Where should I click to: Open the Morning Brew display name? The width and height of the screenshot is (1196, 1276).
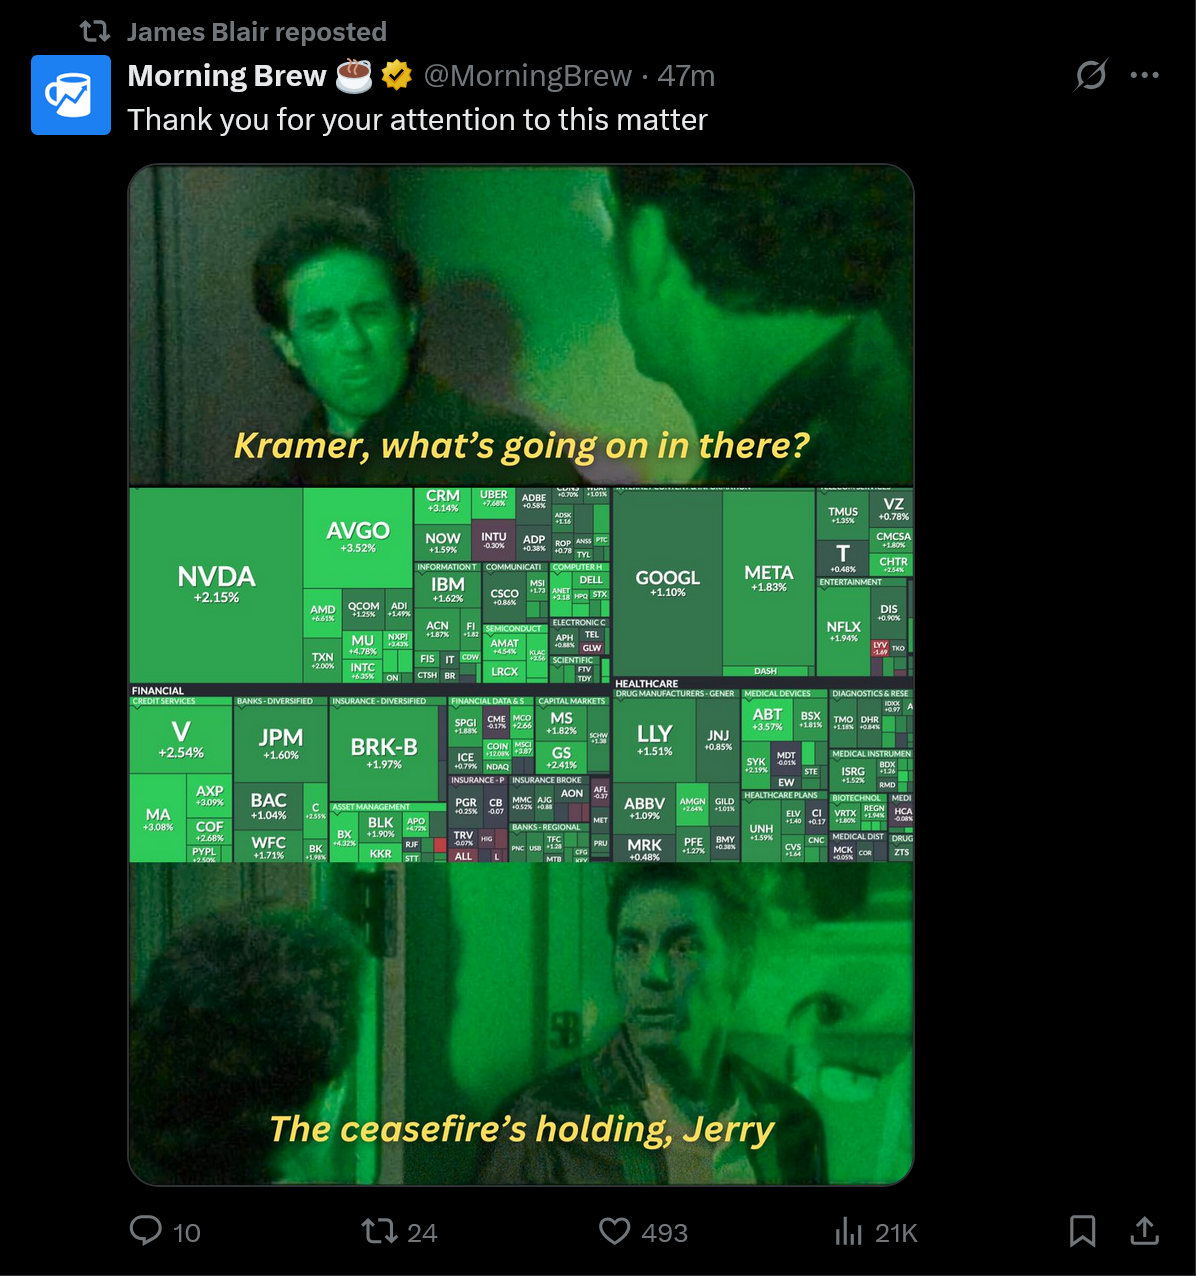(227, 76)
